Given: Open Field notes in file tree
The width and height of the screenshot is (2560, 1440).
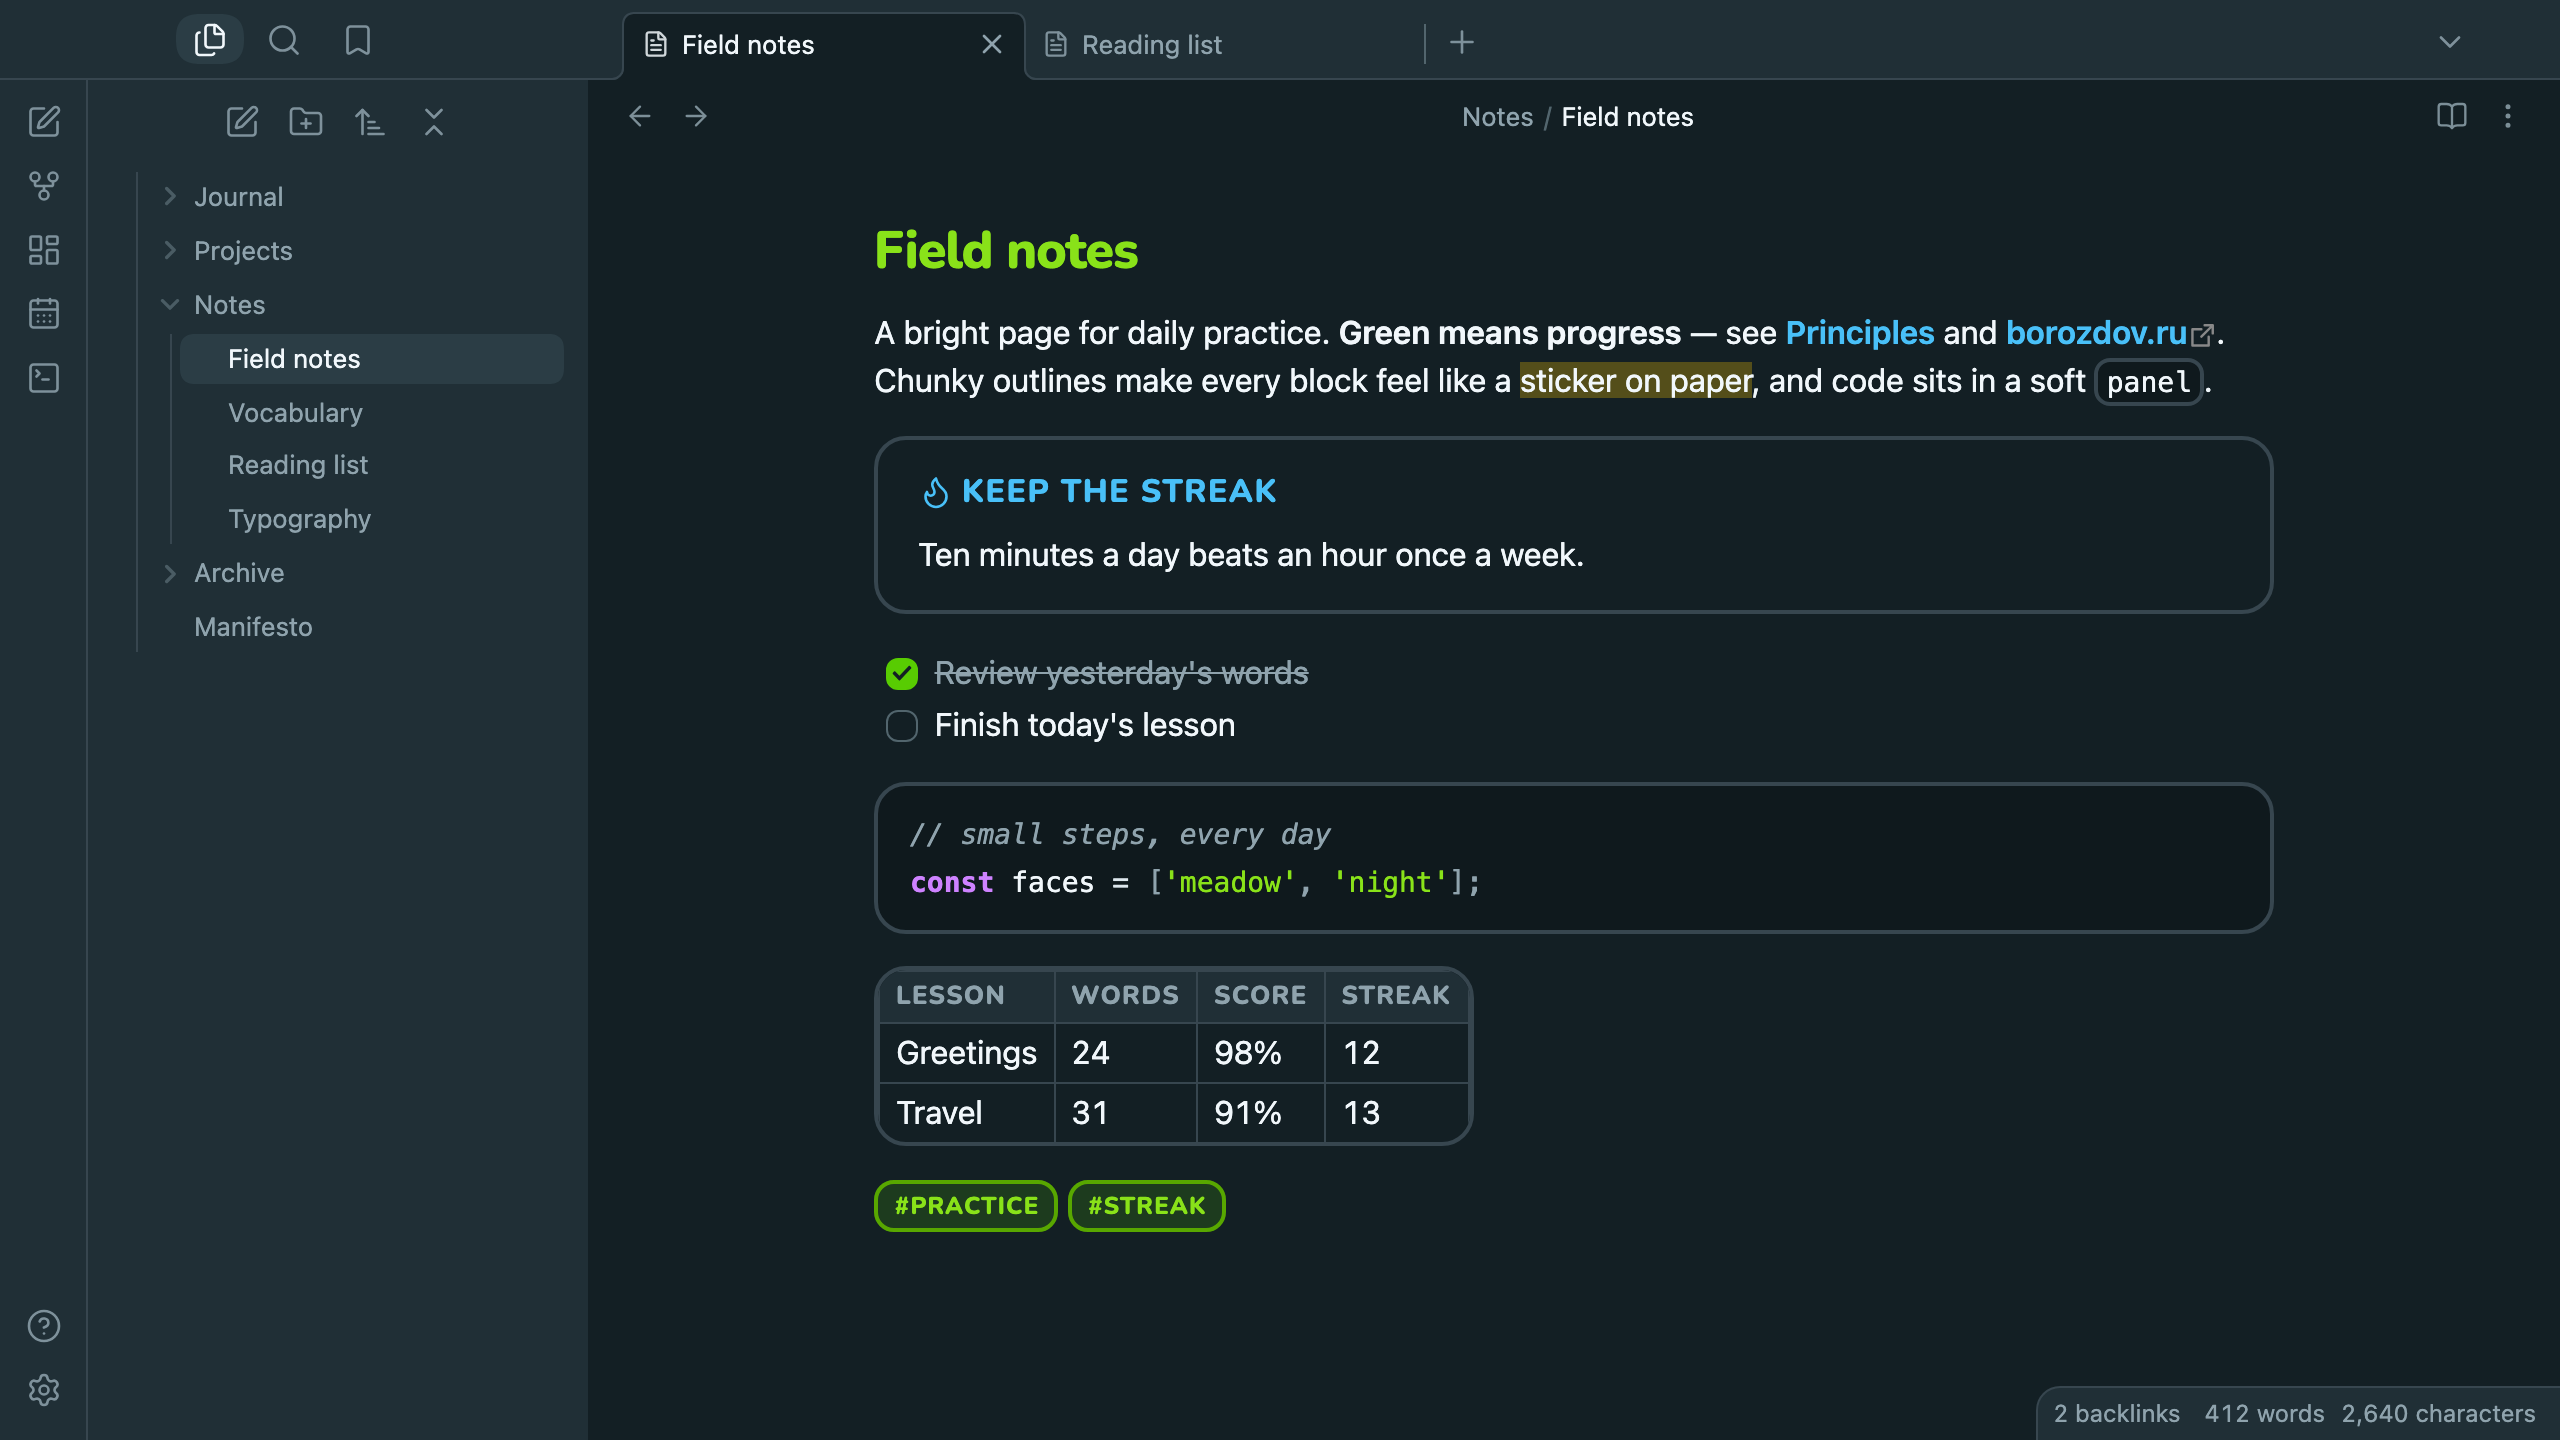Looking at the screenshot, I should pos(372,359).
